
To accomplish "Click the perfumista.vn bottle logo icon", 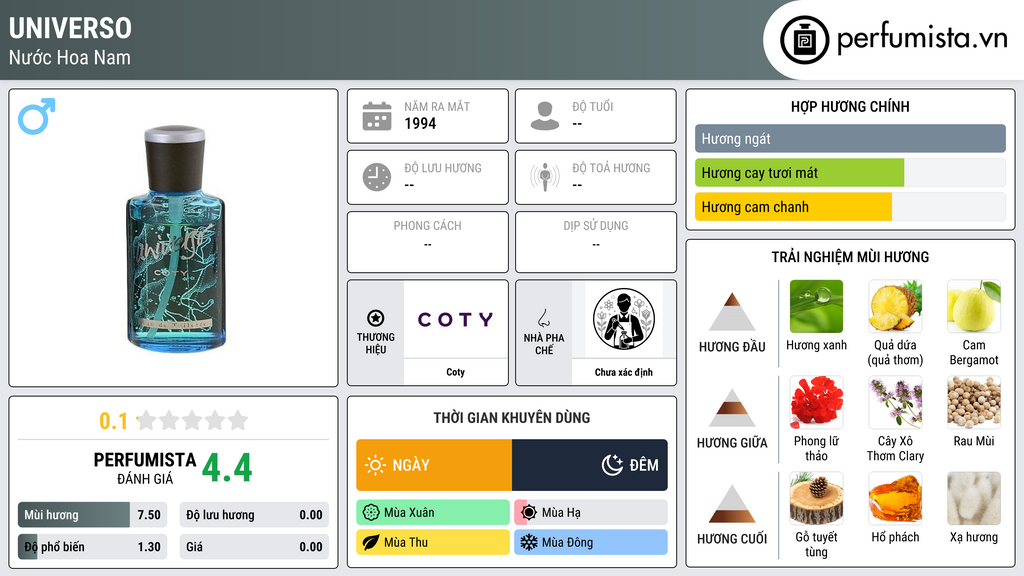I will point(804,40).
